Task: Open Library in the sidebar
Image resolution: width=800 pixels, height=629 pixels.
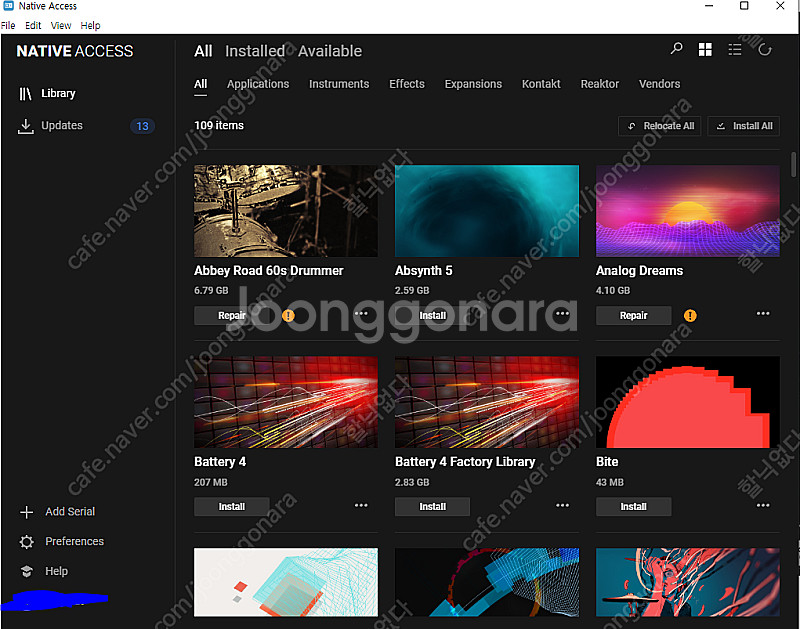Action: (x=58, y=94)
